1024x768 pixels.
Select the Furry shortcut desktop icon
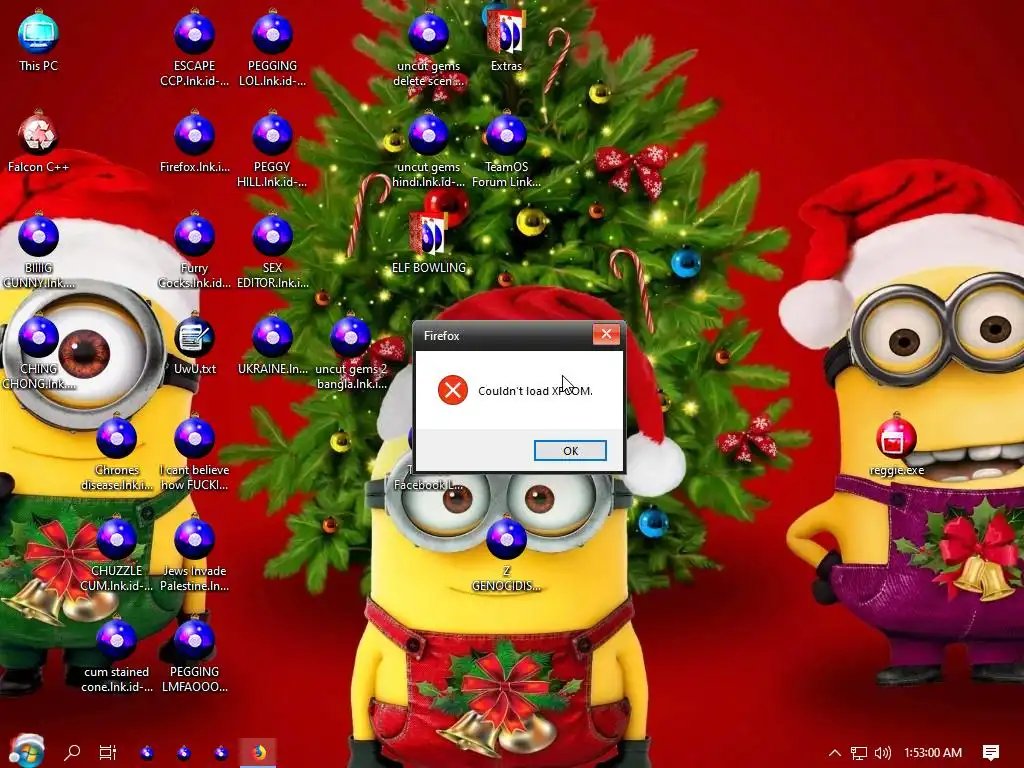pos(195,251)
